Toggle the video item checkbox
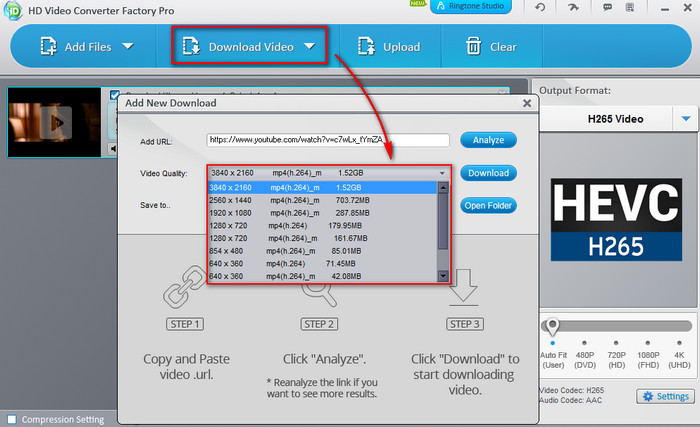Screen dimensions: 700x427 114,95
